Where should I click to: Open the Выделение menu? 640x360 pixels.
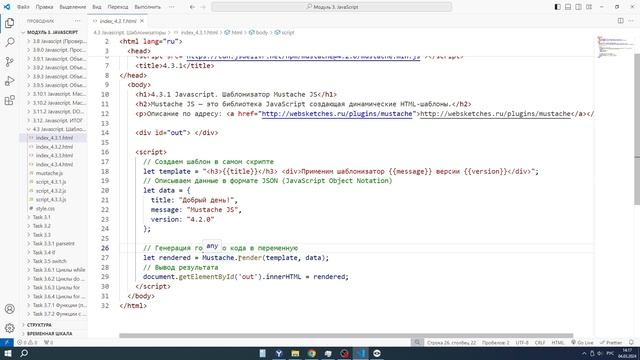click(73, 7)
